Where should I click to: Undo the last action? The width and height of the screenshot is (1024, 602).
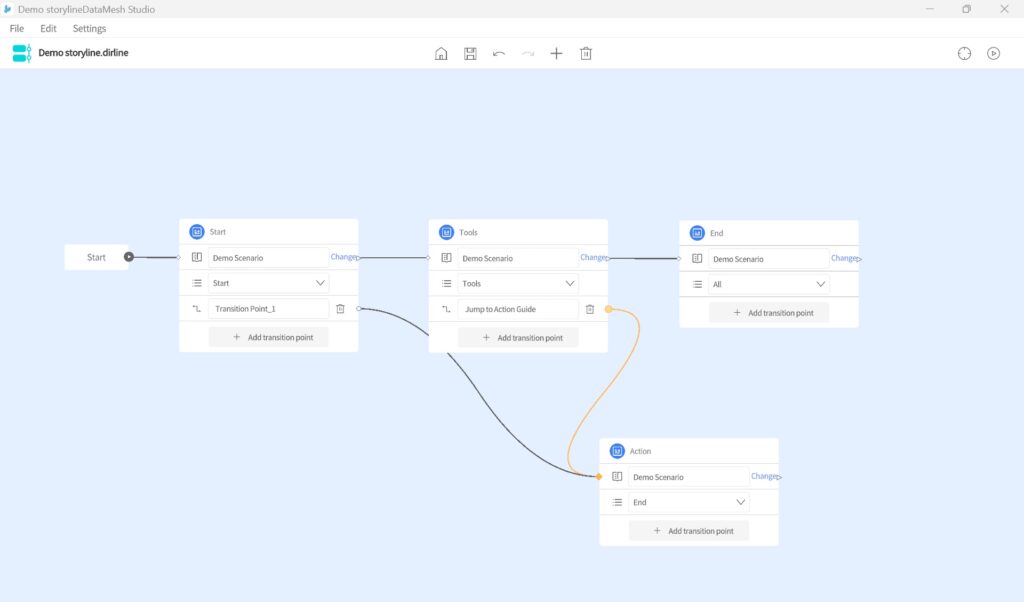498,53
